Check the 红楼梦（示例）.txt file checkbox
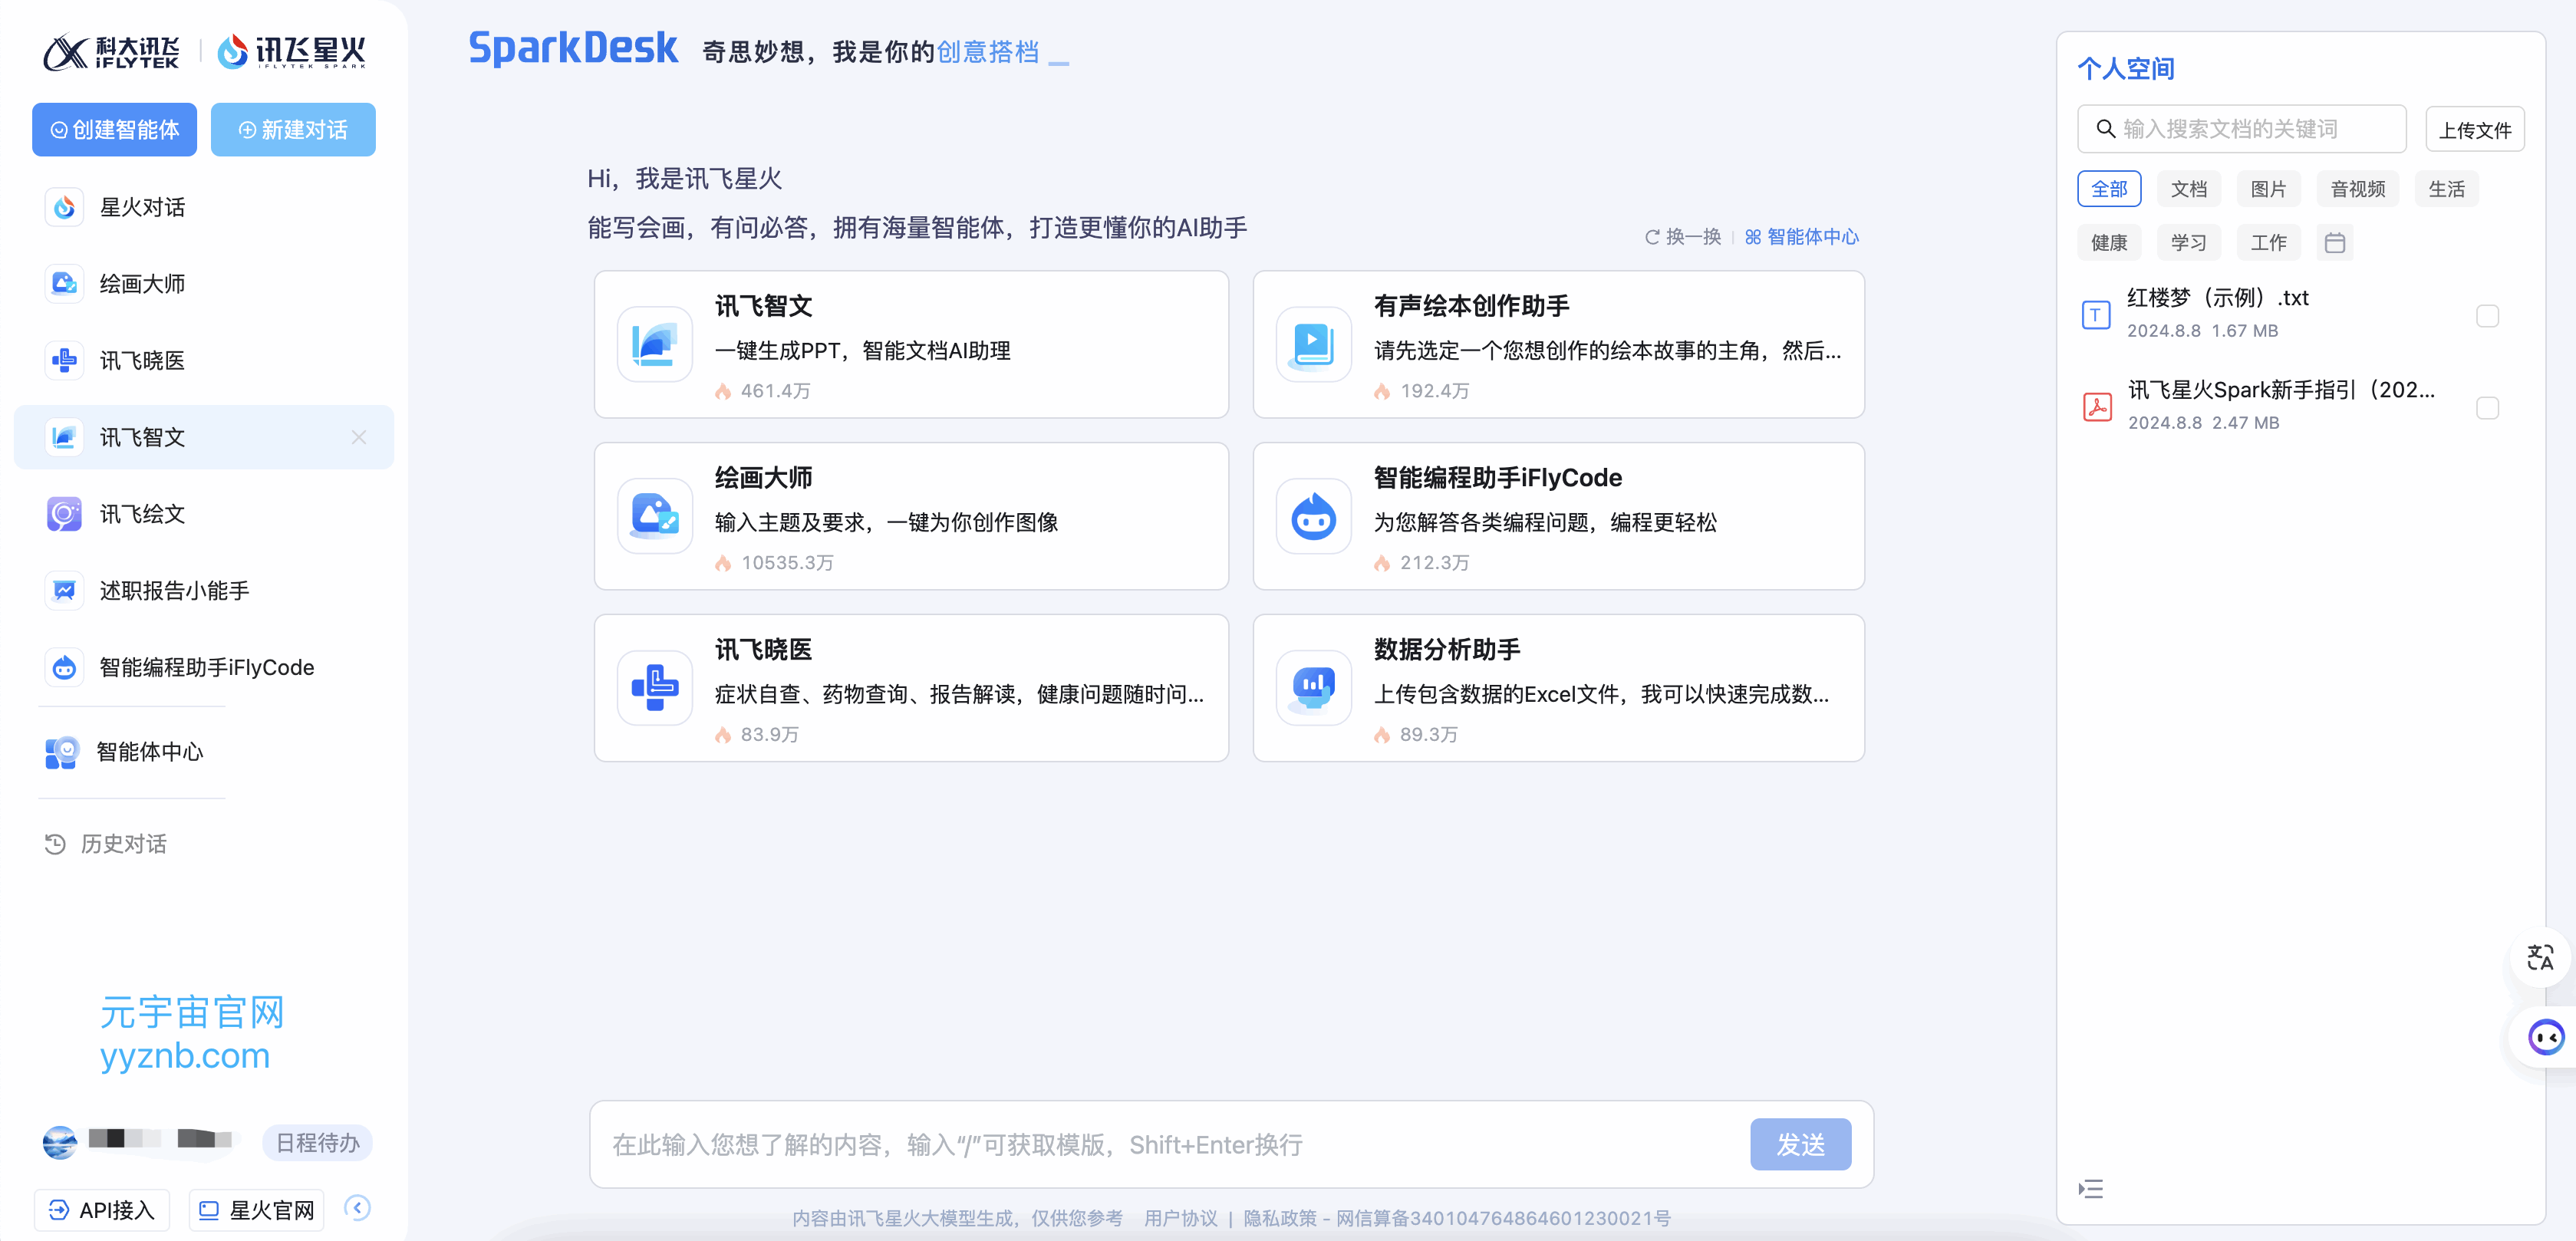The height and width of the screenshot is (1241, 2576). point(2487,316)
